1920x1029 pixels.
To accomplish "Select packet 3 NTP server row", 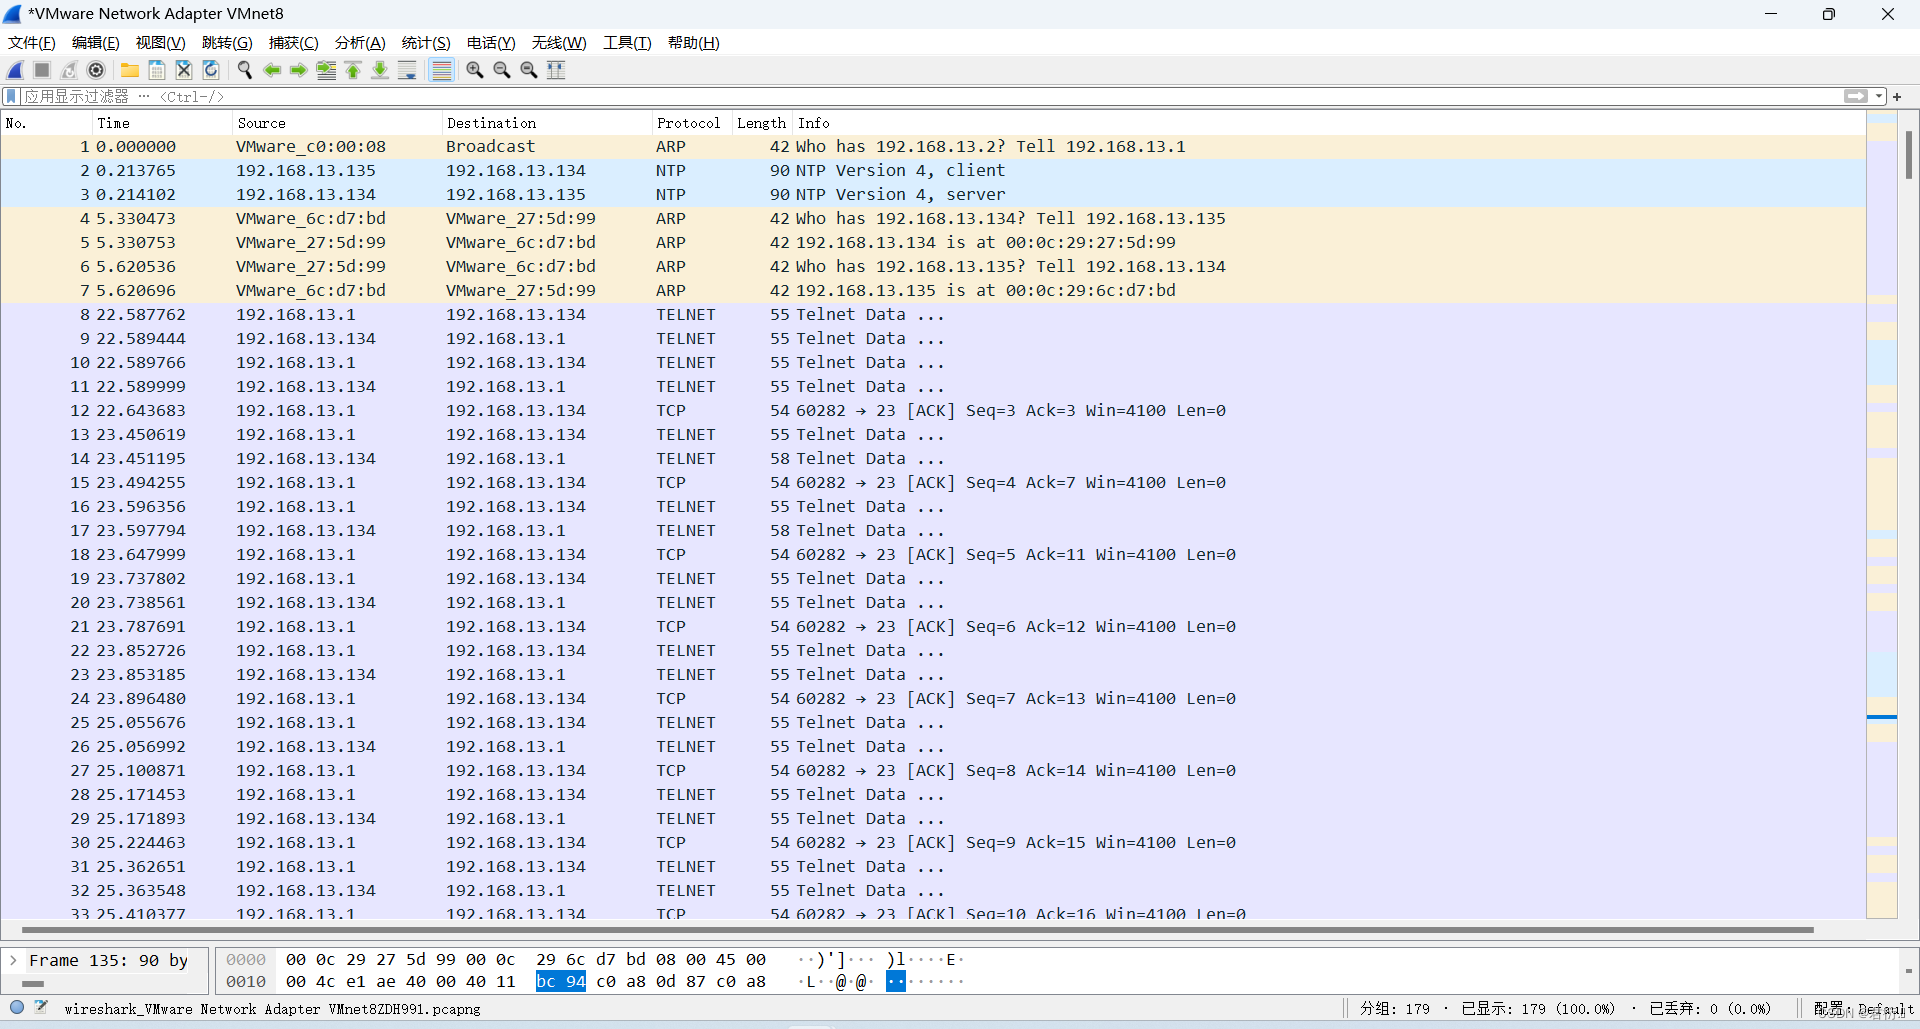I will (933, 194).
